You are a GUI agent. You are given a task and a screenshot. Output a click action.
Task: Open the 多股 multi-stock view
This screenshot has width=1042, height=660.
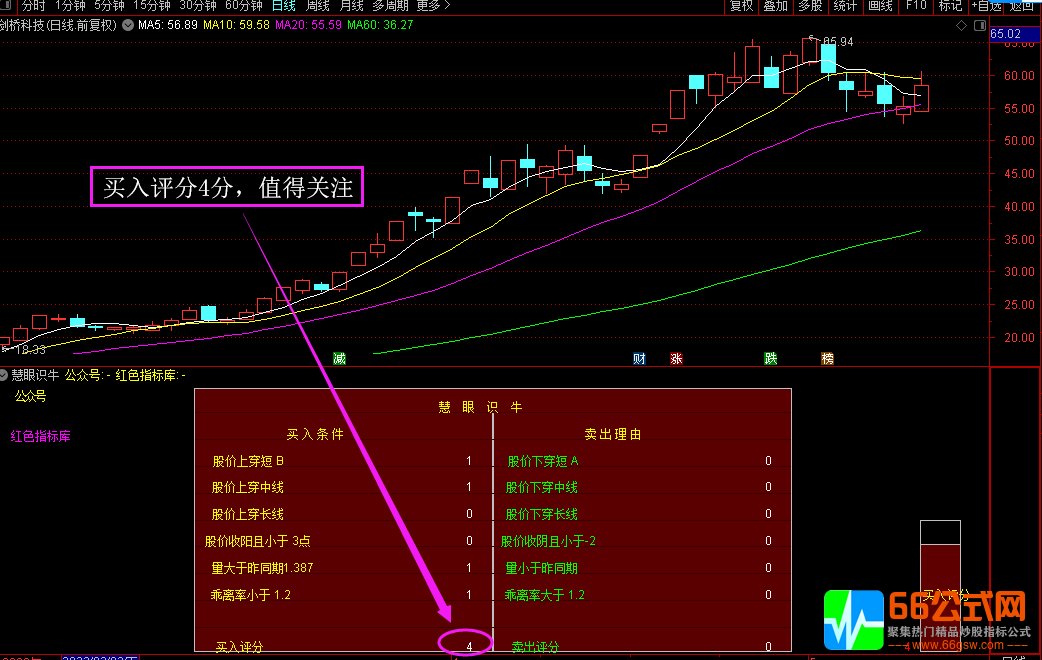pos(810,6)
